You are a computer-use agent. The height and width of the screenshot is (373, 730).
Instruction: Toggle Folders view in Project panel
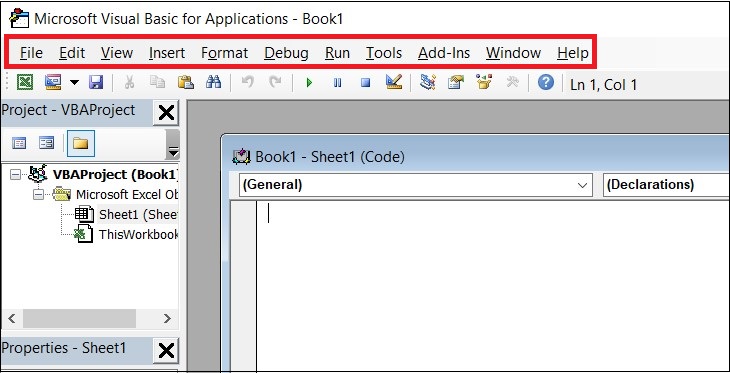[x=81, y=143]
